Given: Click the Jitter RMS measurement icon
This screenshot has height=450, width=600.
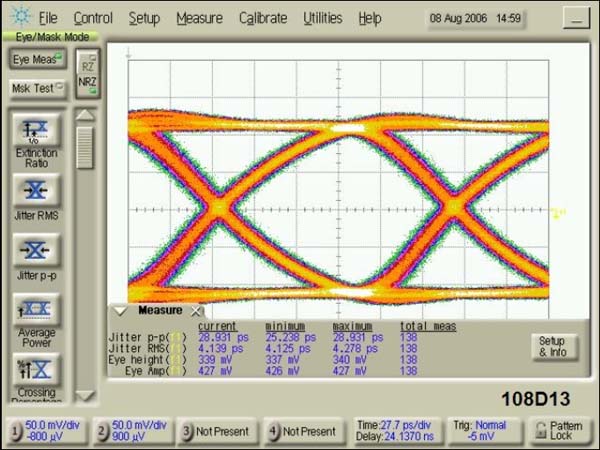Looking at the screenshot, I should pos(36,190).
